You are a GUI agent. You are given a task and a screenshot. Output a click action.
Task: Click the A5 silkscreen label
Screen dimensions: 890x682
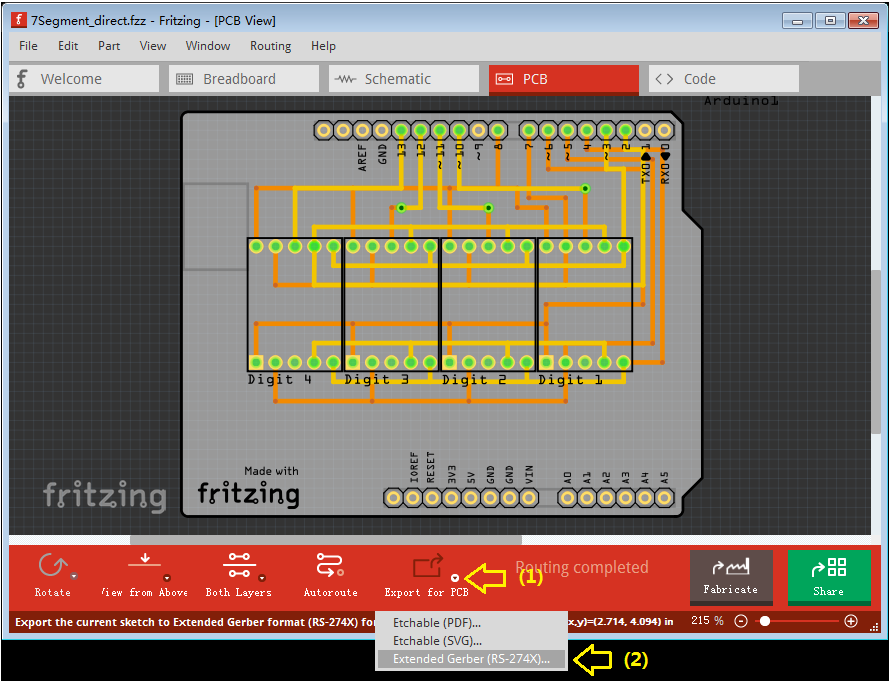(664, 478)
